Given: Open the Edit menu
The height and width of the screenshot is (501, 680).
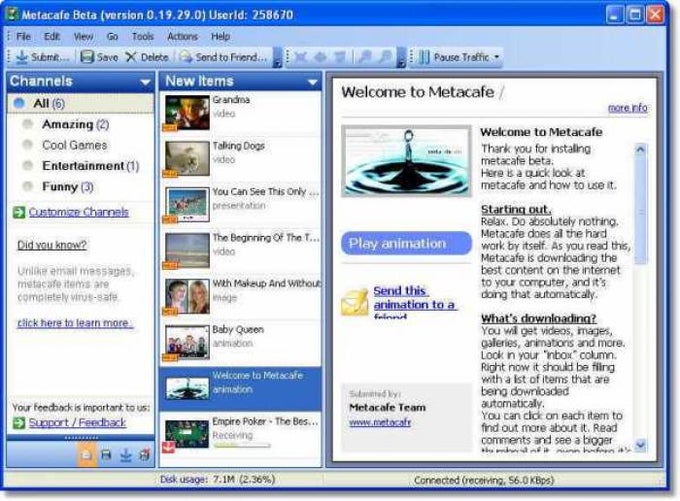Looking at the screenshot, I should click(52, 36).
